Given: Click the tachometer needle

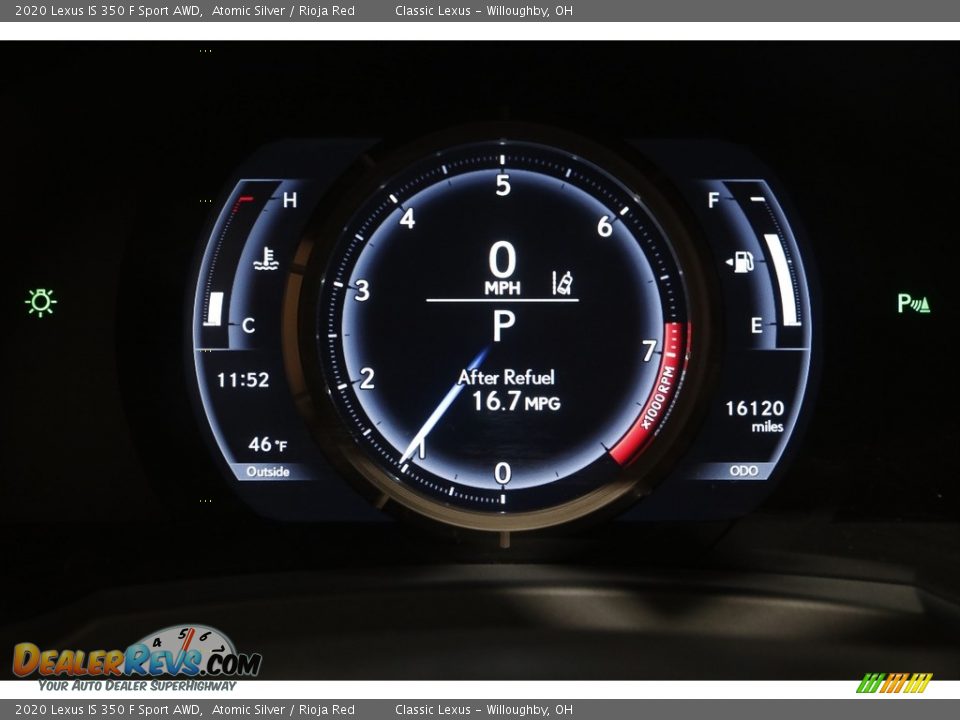Looking at the screenshot, I should [445, 406].
